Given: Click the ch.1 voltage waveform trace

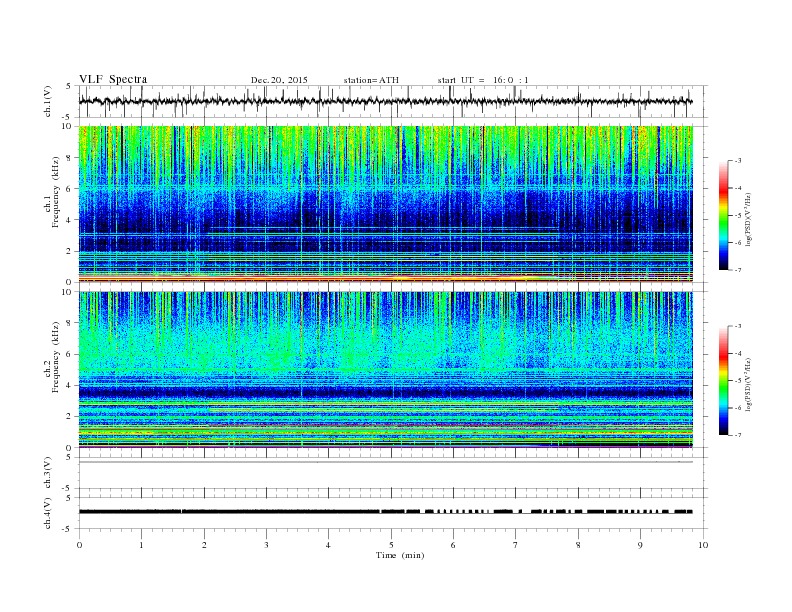Looking at the screenshot, I should point(385,101).
